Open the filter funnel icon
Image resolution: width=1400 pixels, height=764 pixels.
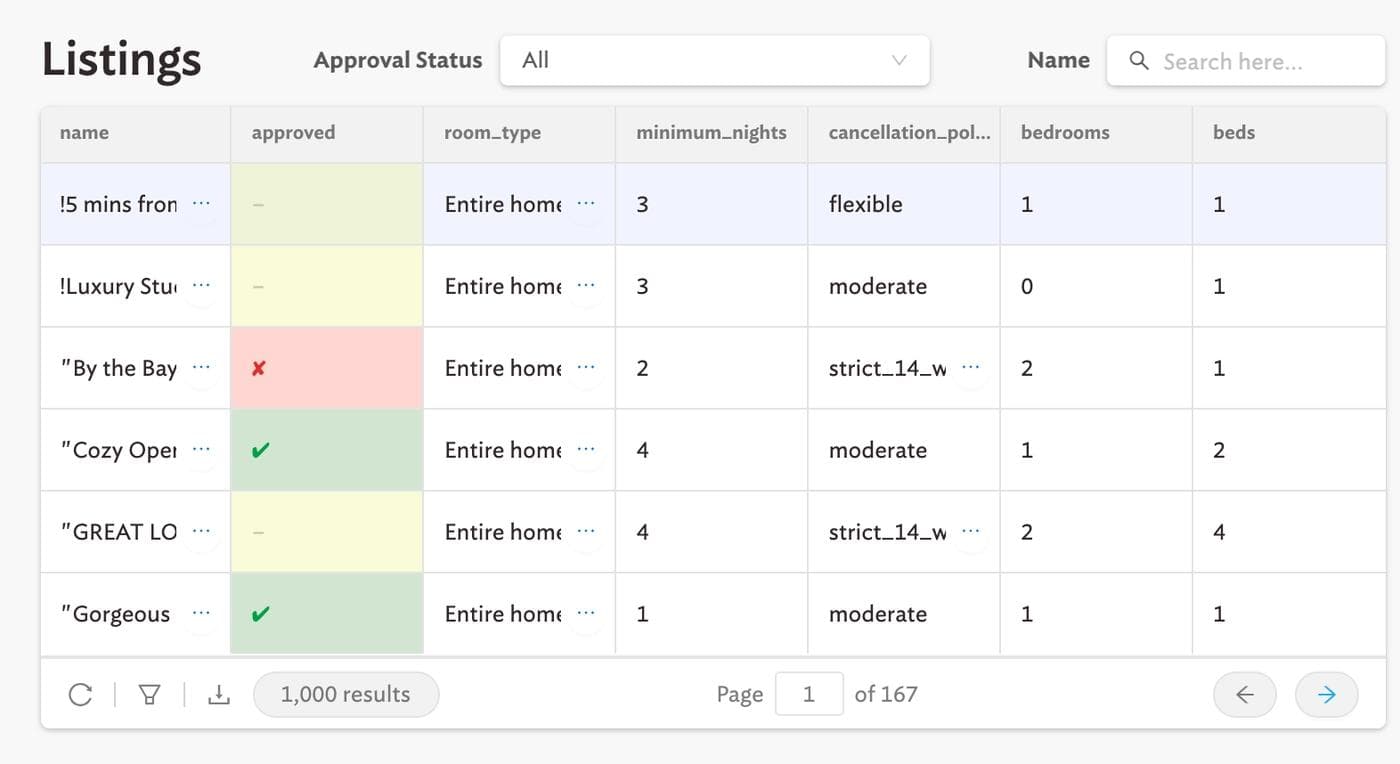pos(149,694)
